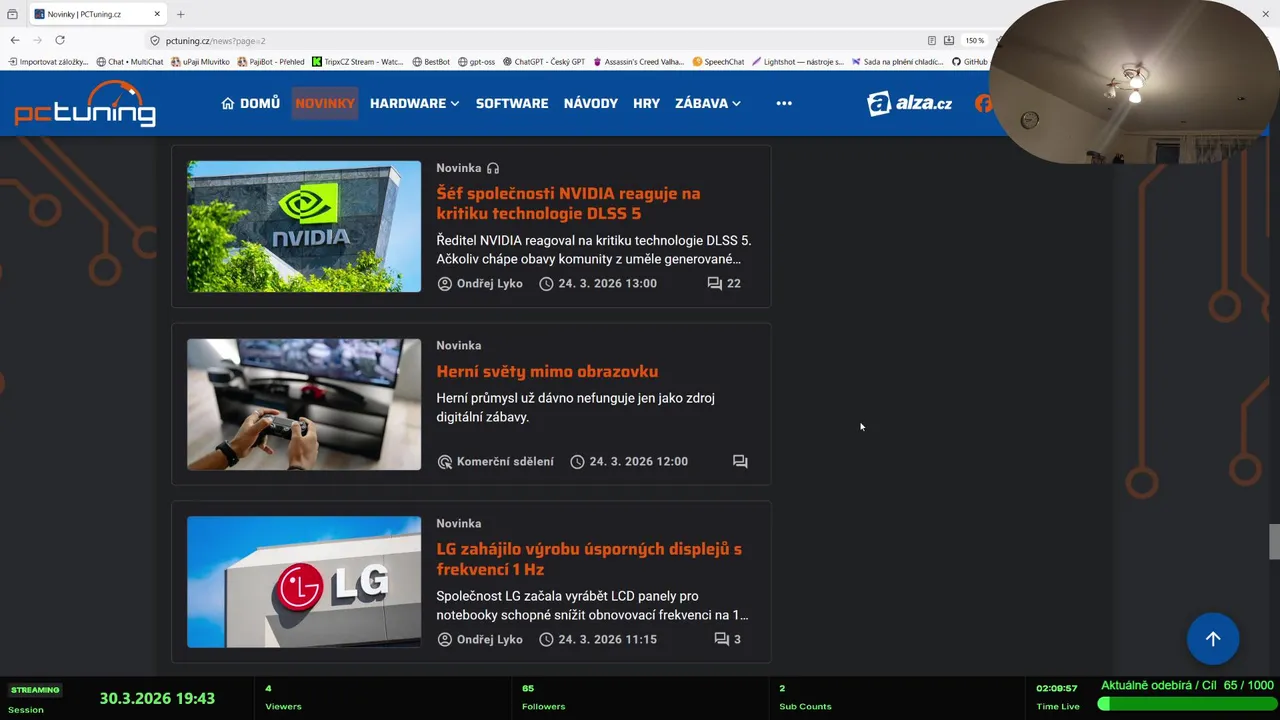
Task: Open the Importovat záložky bookmark
Action: 48,62
